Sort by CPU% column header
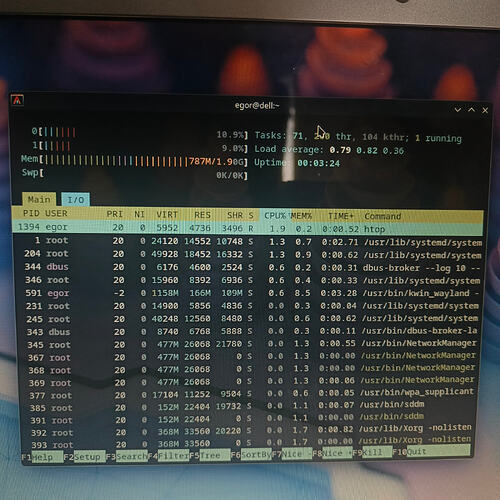This screenshot has width=500, height=500. 275,215
